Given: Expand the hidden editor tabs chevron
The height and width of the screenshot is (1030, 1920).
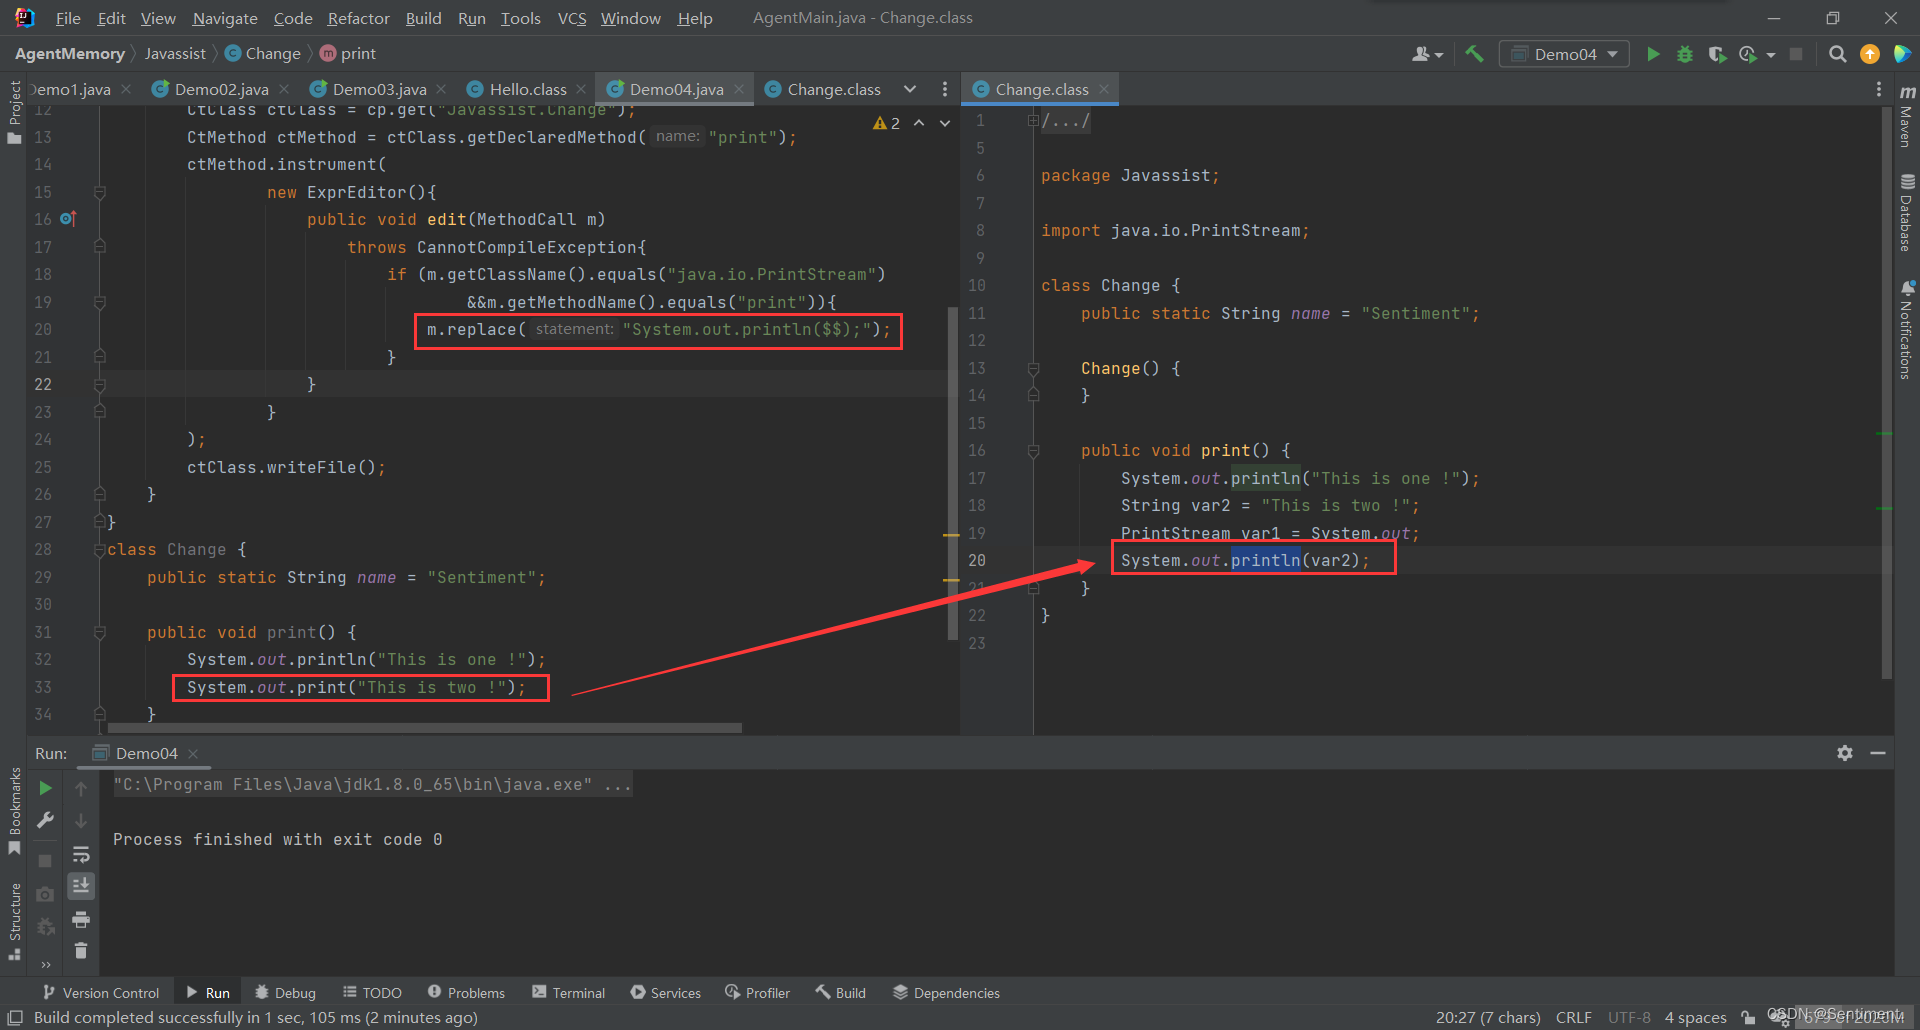Looking at the screenshot, I should 910,89.
